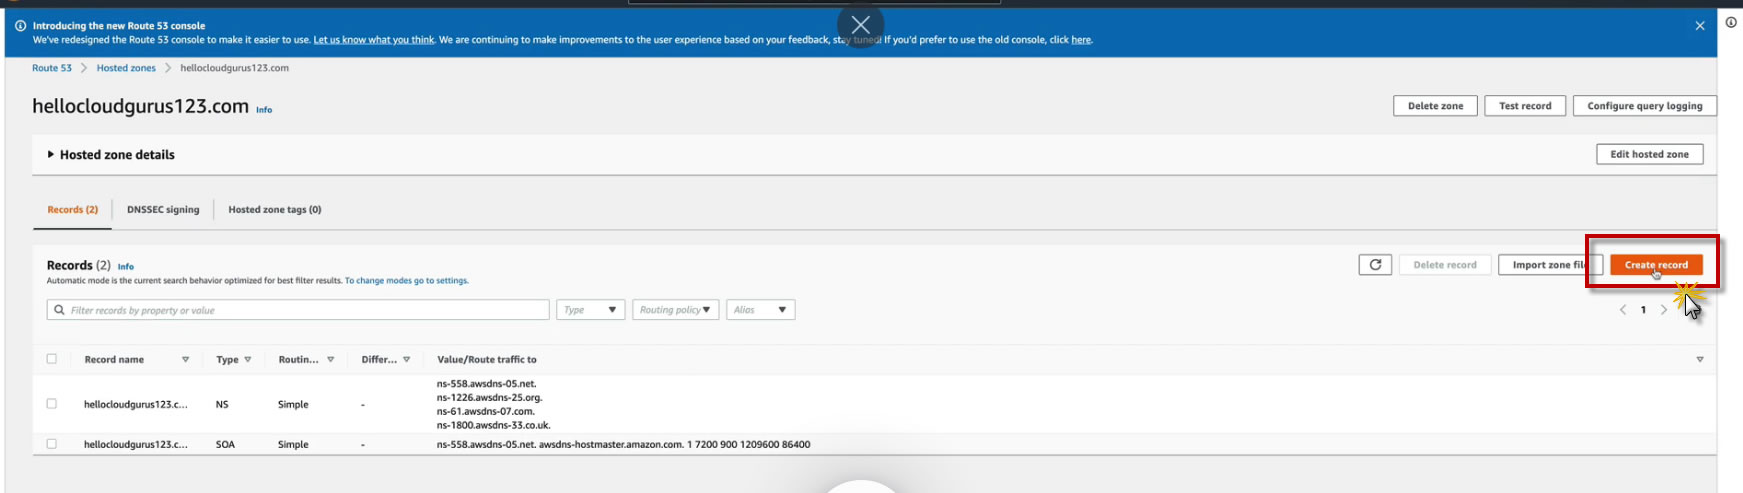Focus the filter records by property field
Viewport: 1743px width, 493px height.
coord(298,310)
